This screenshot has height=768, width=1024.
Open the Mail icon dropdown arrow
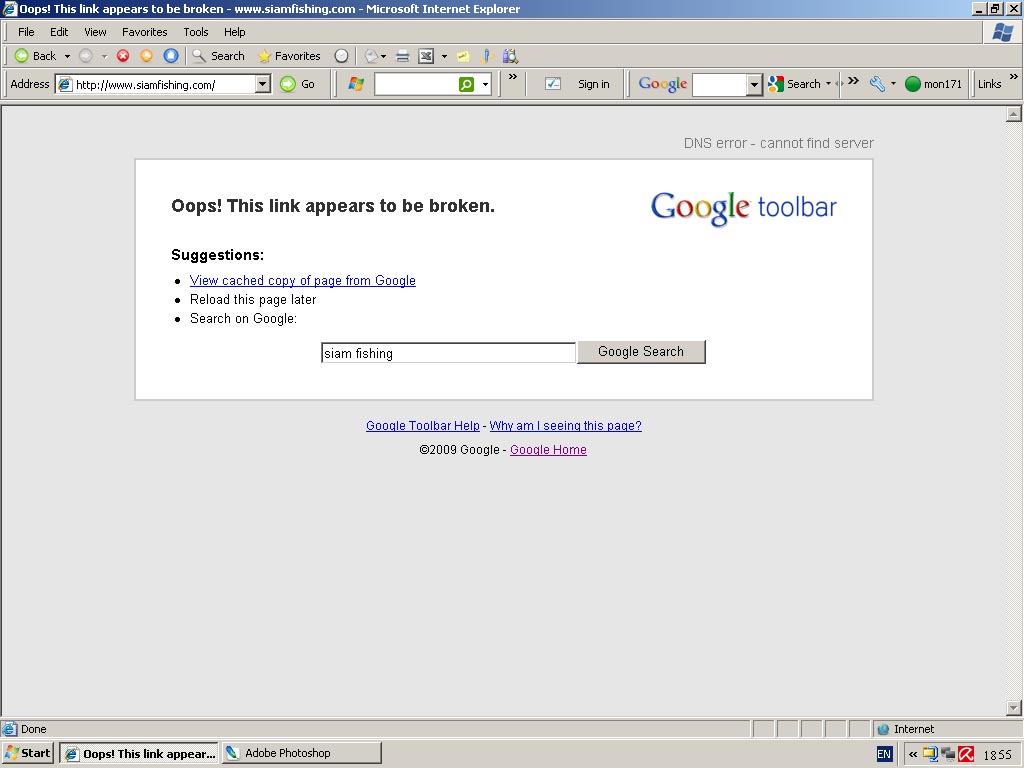(x=383, y=57)
